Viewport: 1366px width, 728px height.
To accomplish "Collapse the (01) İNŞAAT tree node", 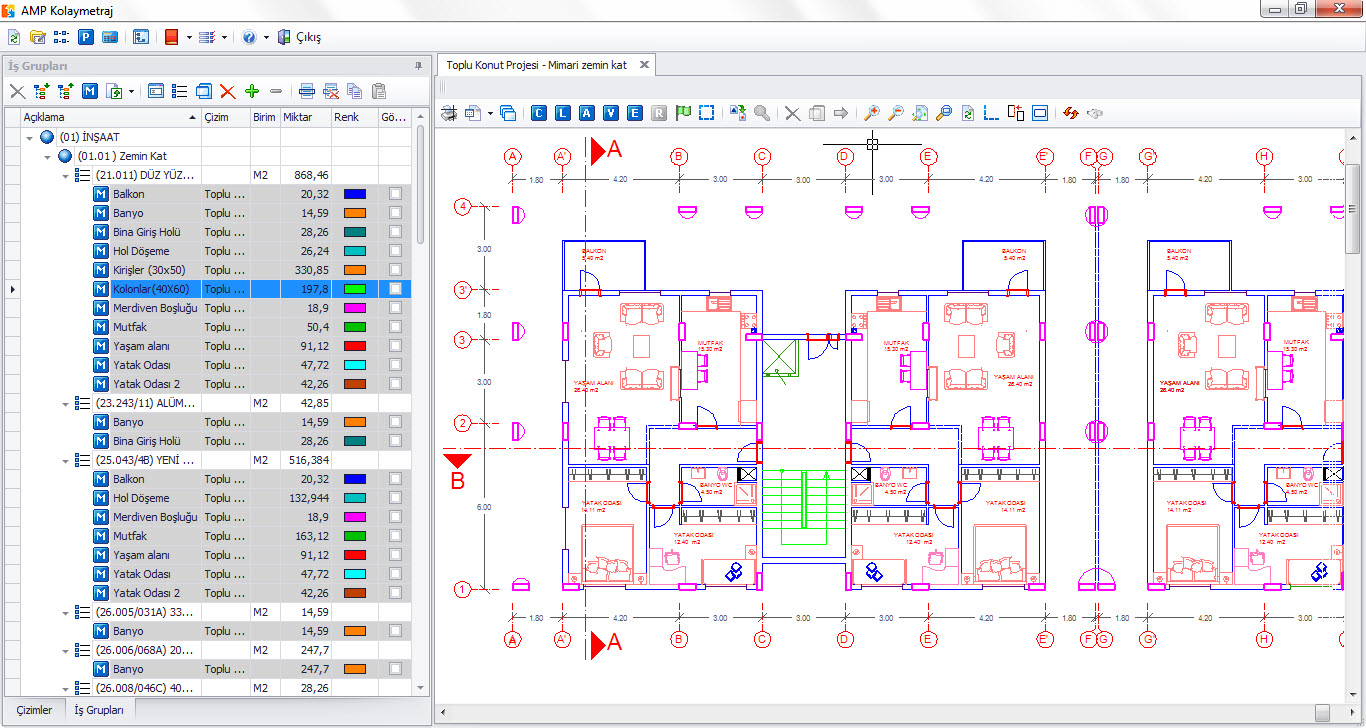I will click(x=30, y=137).
